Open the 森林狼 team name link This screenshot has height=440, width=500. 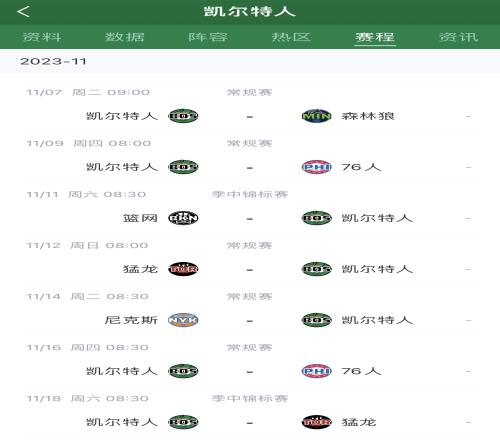(x=368, y=116)
